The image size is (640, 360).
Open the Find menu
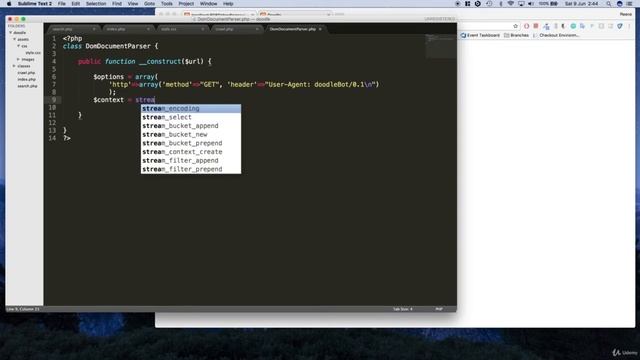click(117, 4)
